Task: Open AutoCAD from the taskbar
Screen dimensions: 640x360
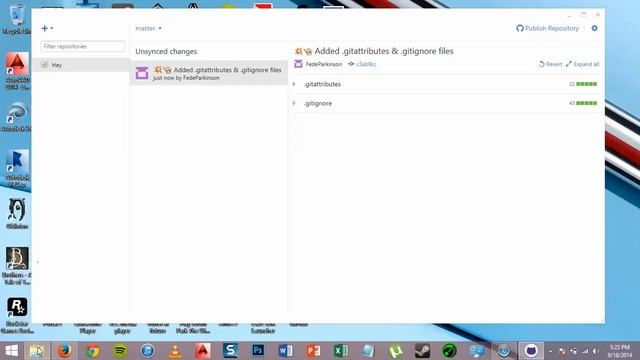Action: tap(203, 351)
